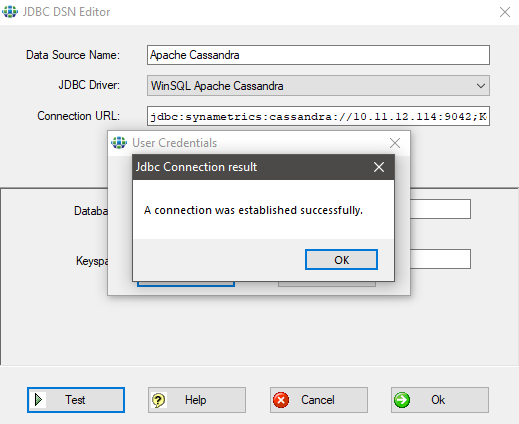The width and height of the screenshot is (519, 424).
Task: Click the Keyspace input field
Action: 440,259
